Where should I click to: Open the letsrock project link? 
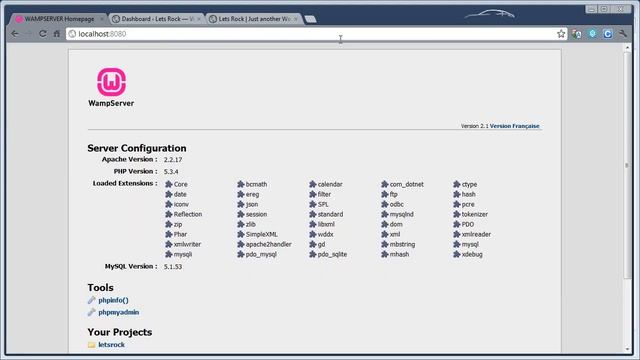(111, 344)
